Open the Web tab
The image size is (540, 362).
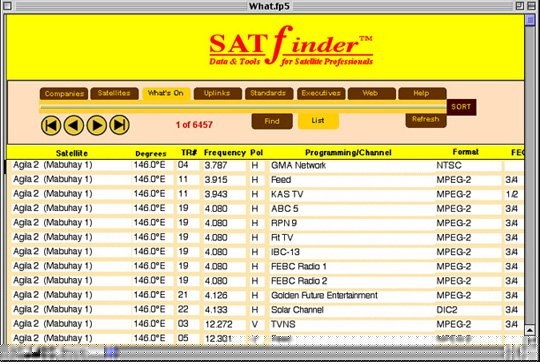click(371, 93)
